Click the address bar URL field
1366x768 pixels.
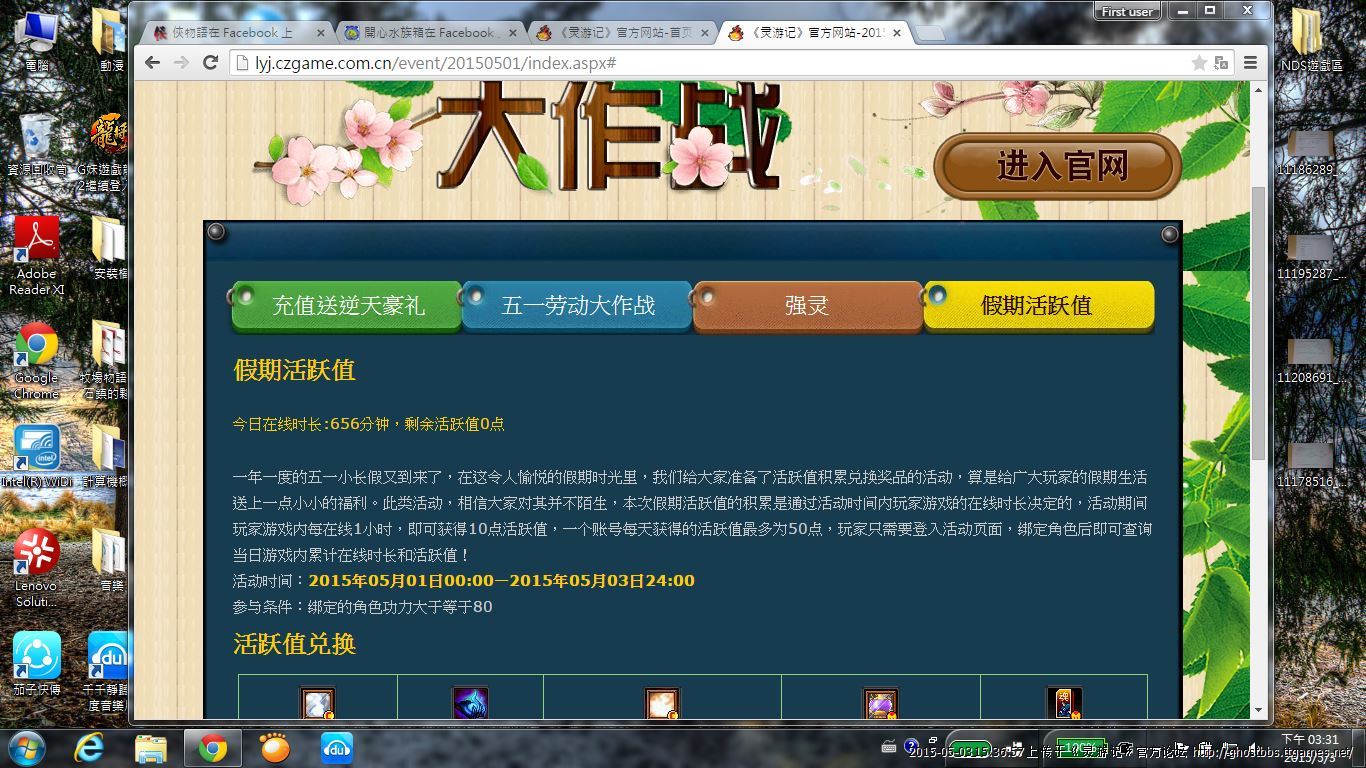coord(700,63)
